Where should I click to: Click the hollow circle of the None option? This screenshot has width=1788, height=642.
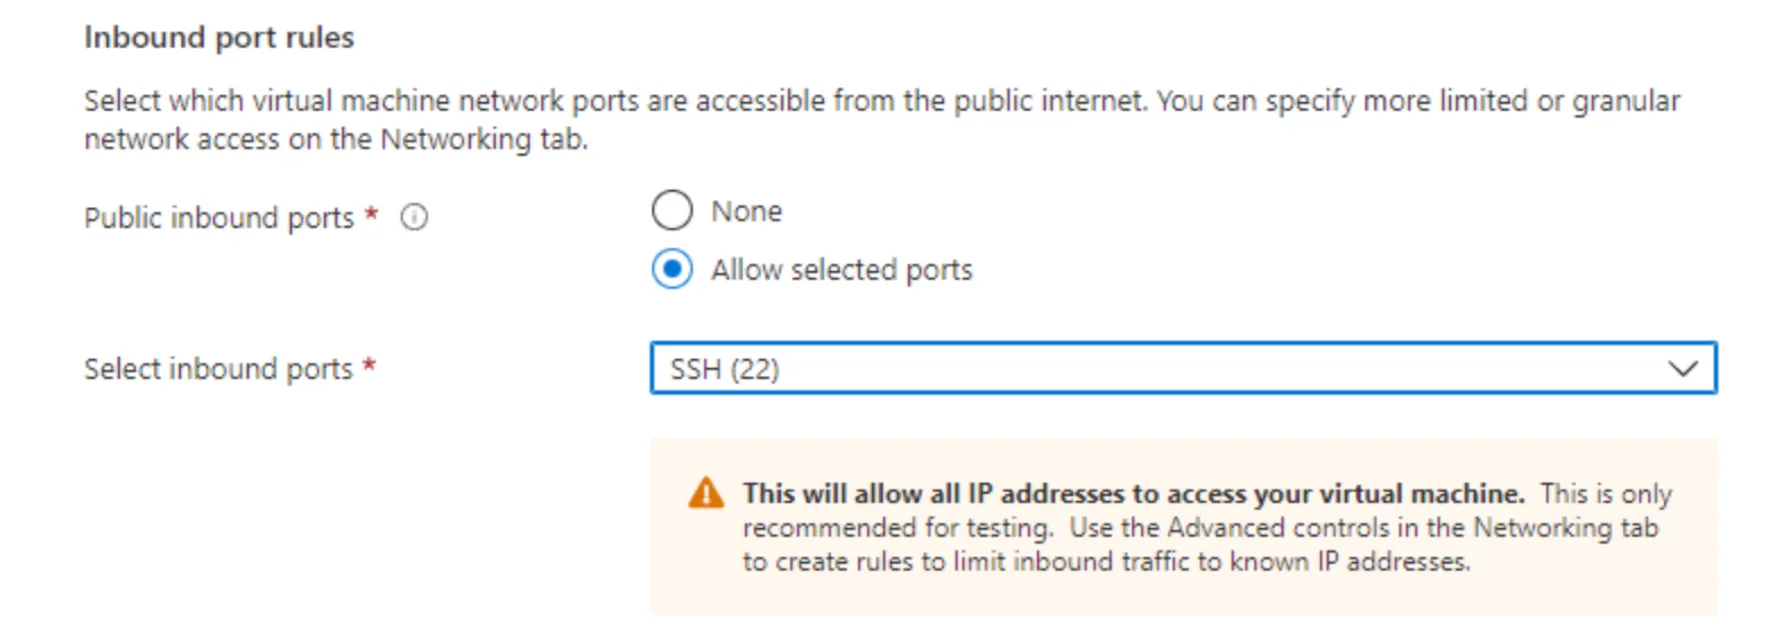click(x=672, y=210)
